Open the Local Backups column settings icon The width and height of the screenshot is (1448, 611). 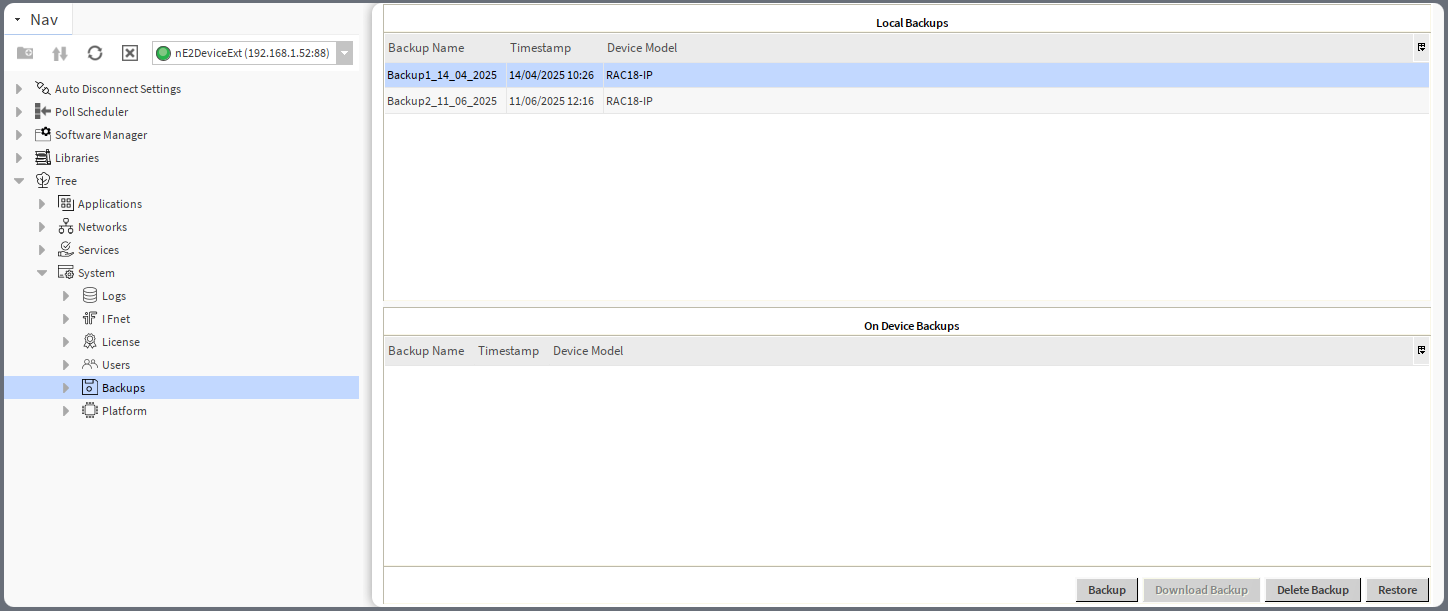pos(1421,47)
